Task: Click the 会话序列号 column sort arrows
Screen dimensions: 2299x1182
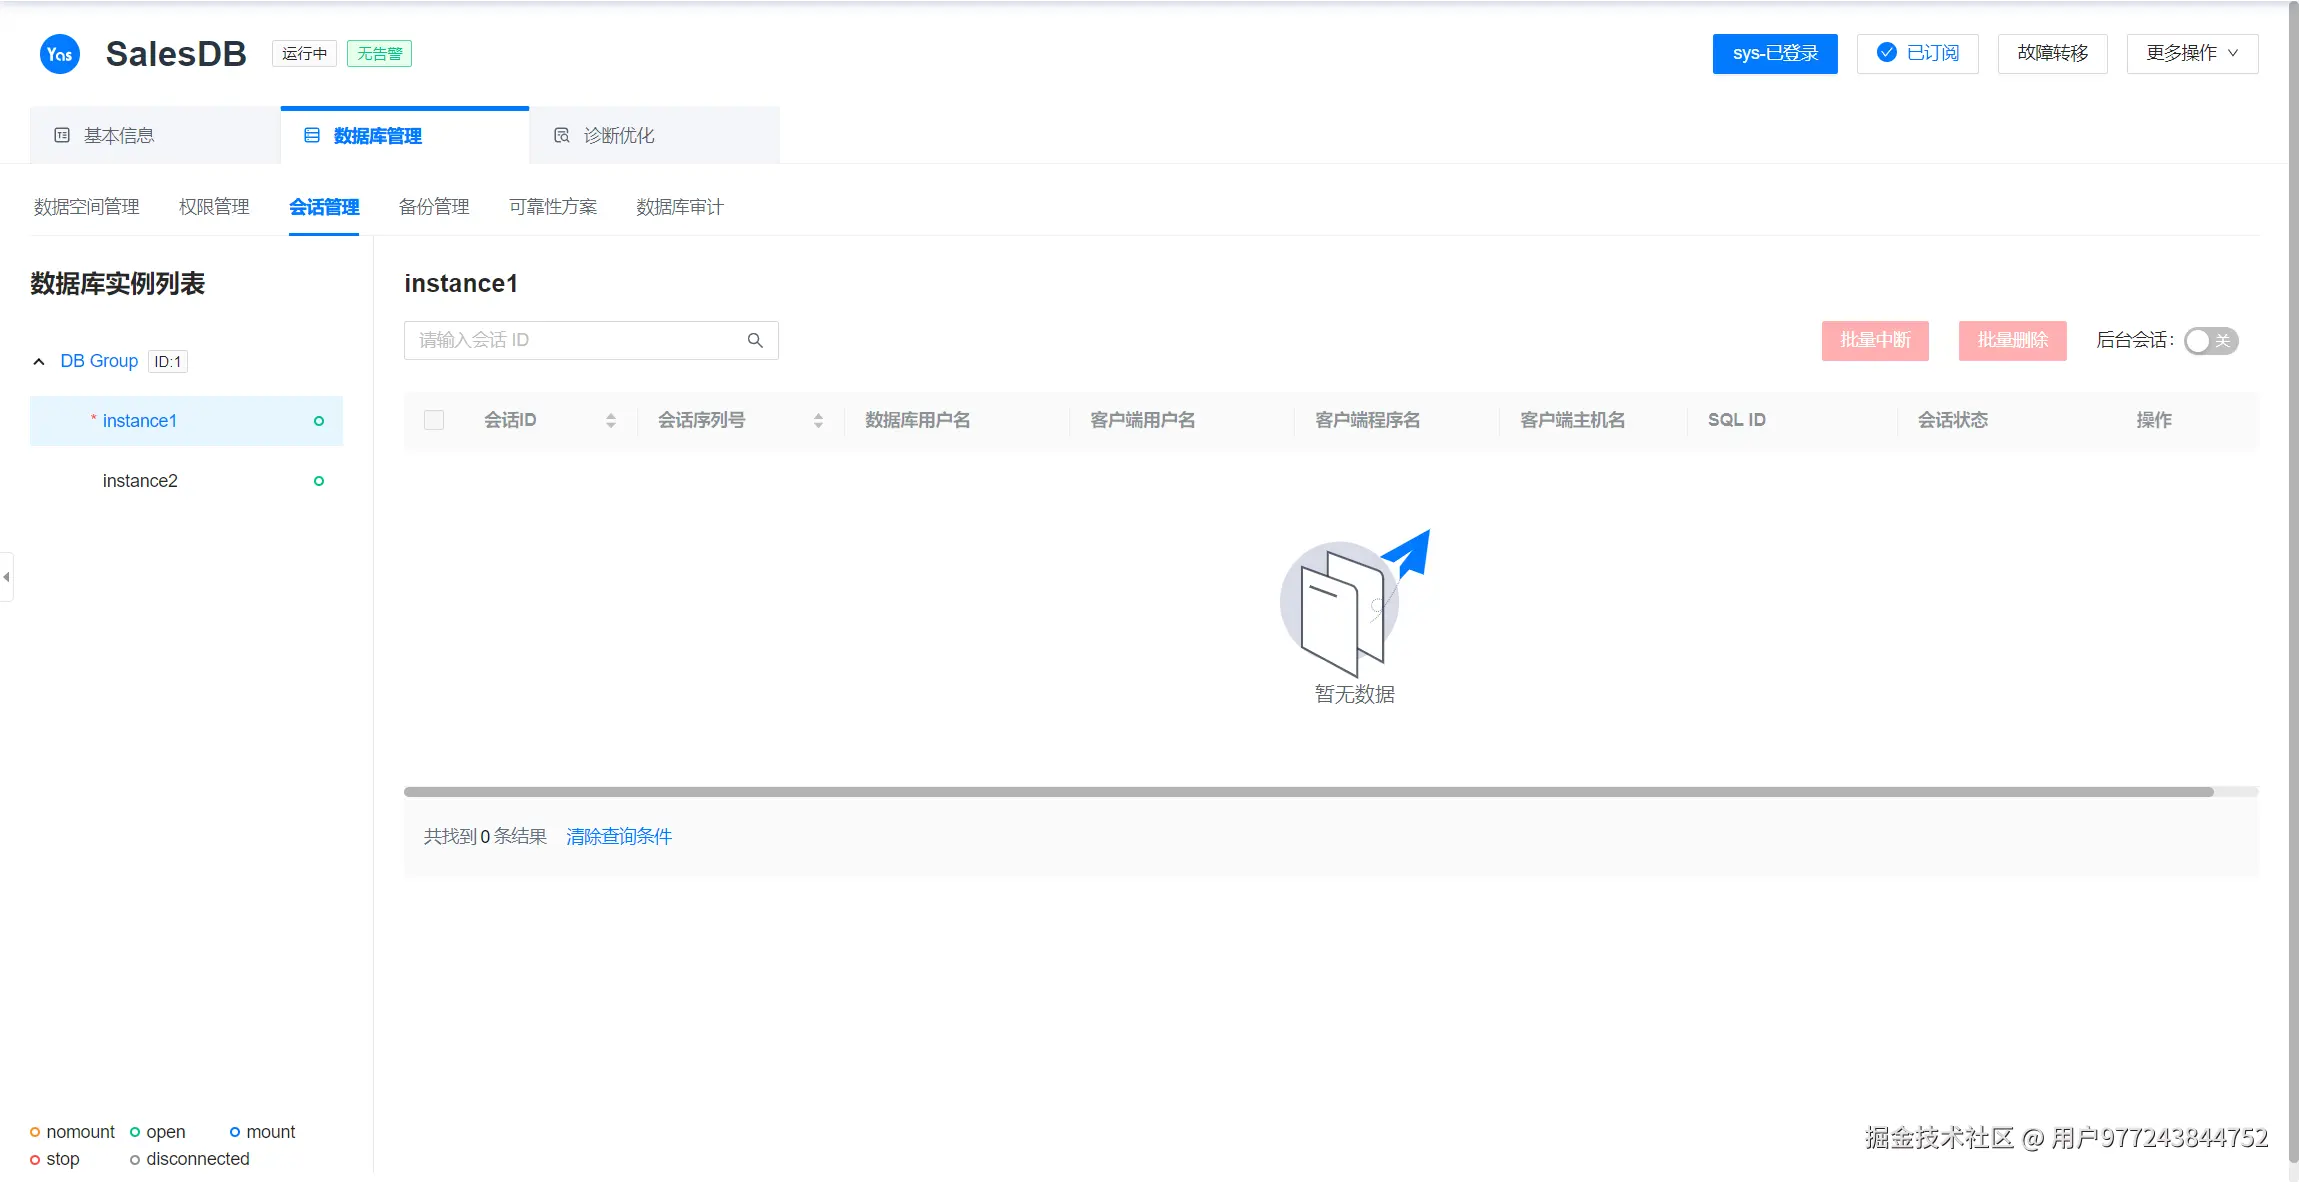Action: (818, 421)
